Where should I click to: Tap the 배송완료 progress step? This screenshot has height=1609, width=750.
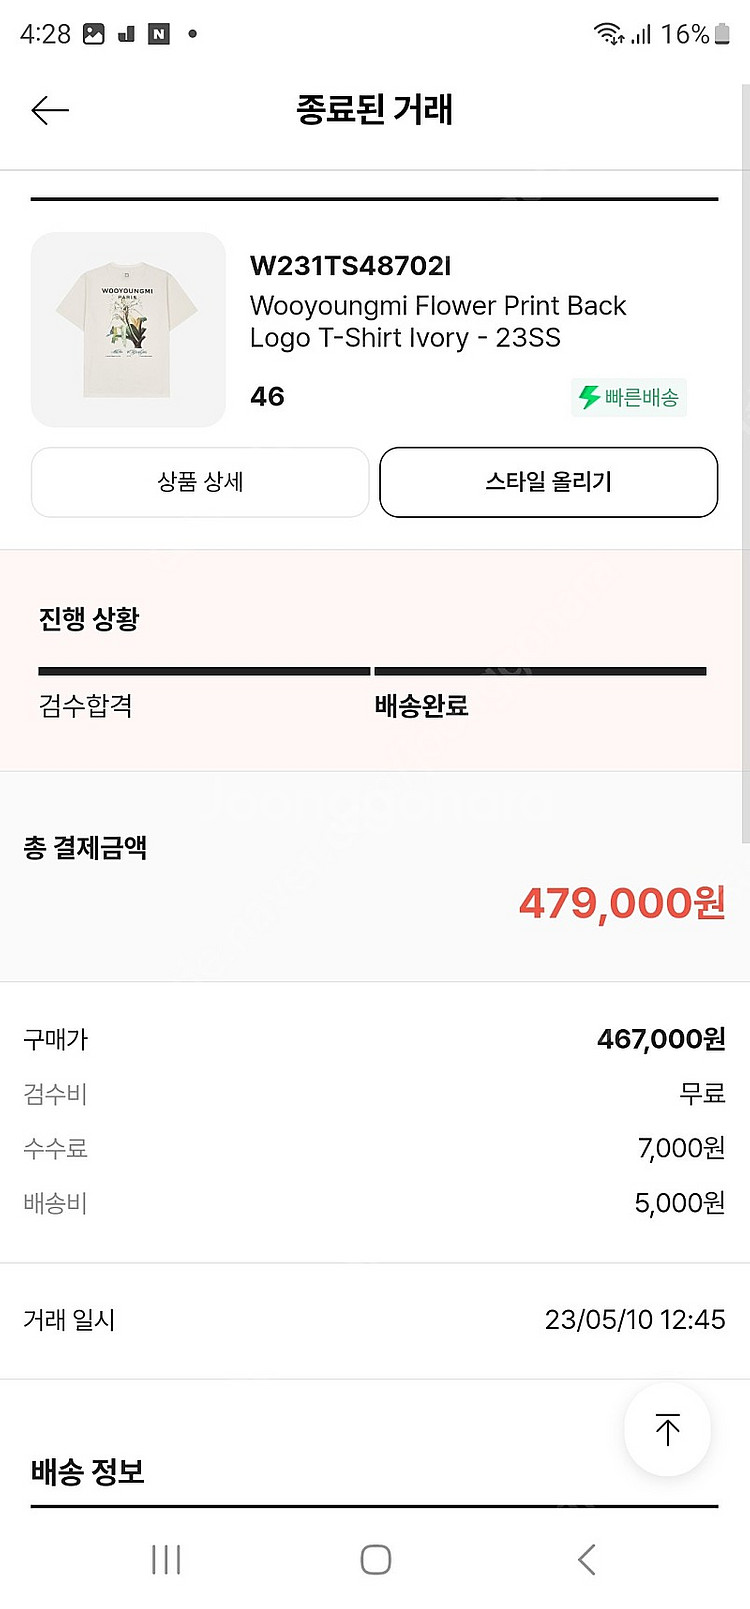click(x=421, y=706)
